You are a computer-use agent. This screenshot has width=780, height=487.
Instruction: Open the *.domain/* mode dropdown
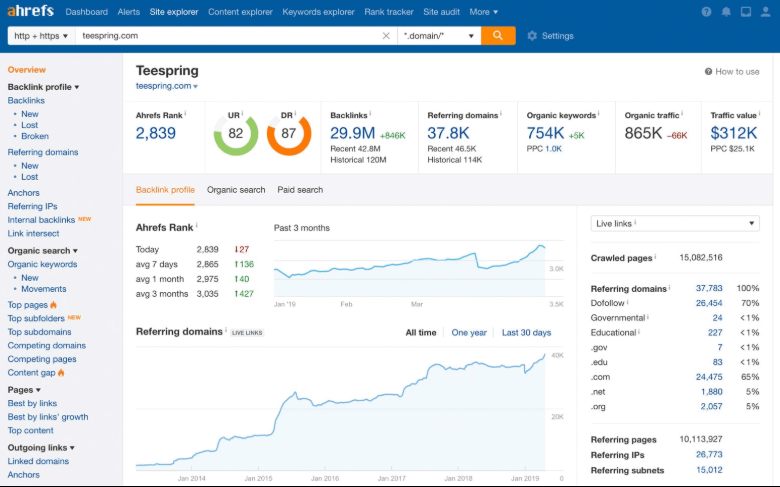click(439, 36)
